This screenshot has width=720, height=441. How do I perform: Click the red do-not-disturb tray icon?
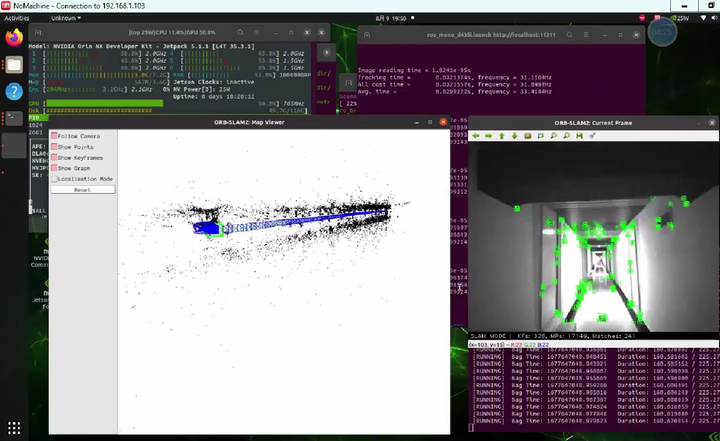(642, 18)
